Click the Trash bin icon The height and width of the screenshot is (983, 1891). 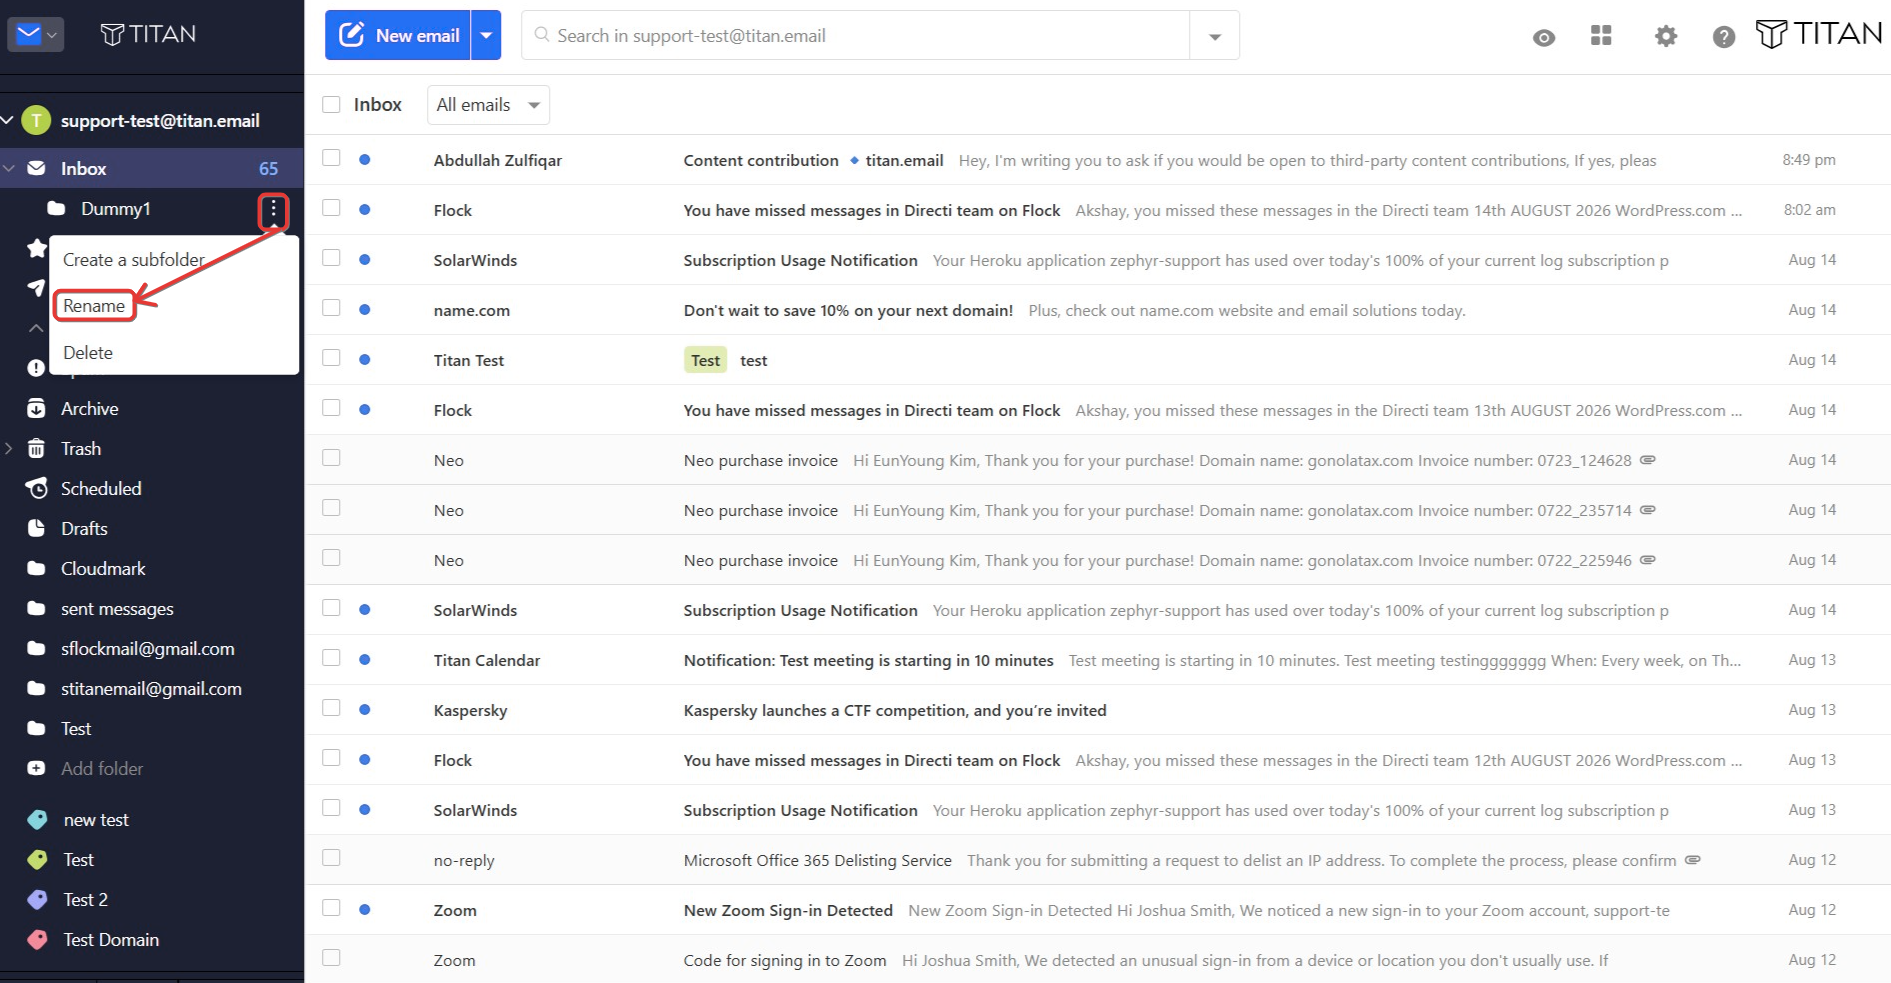[x=36, y=448]
